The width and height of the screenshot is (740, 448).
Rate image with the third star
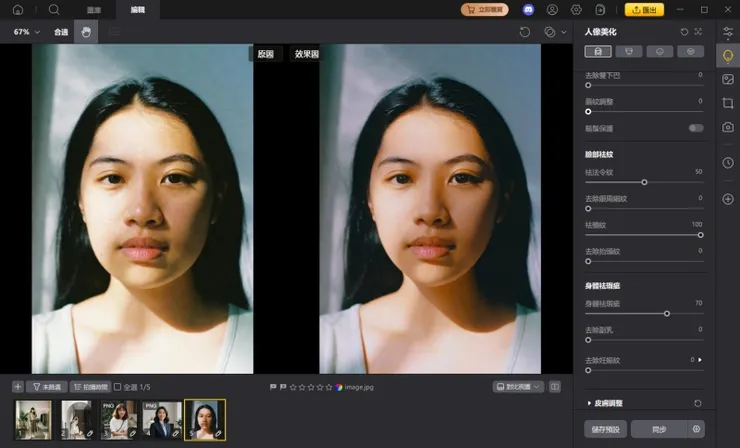click(x=311, y=387)
